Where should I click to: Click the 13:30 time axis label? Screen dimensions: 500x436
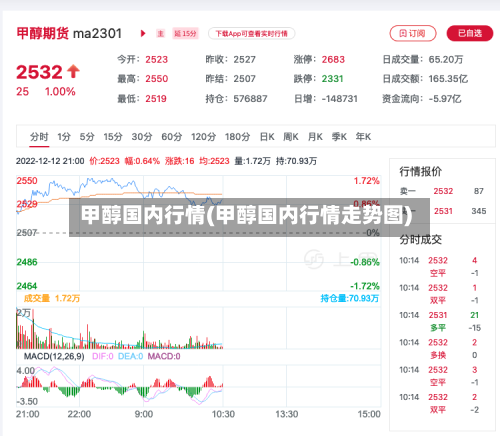click(287, 414)
